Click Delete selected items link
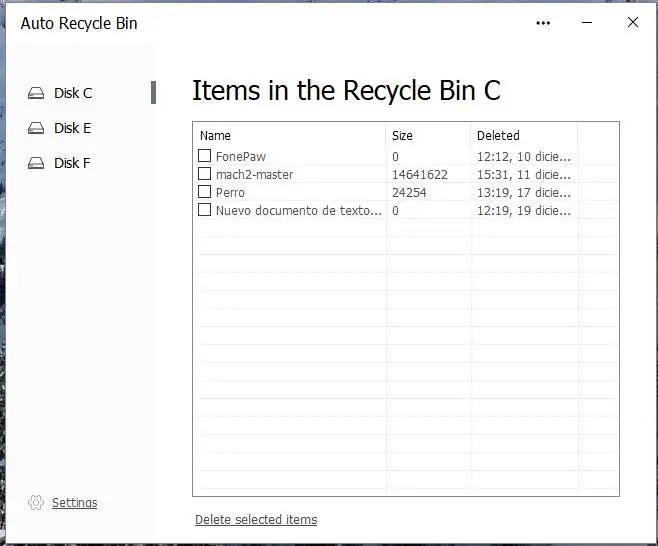Image resolution: width=658 pixels, height=546 pixels. pyautogui.click(x=256, y=520)
